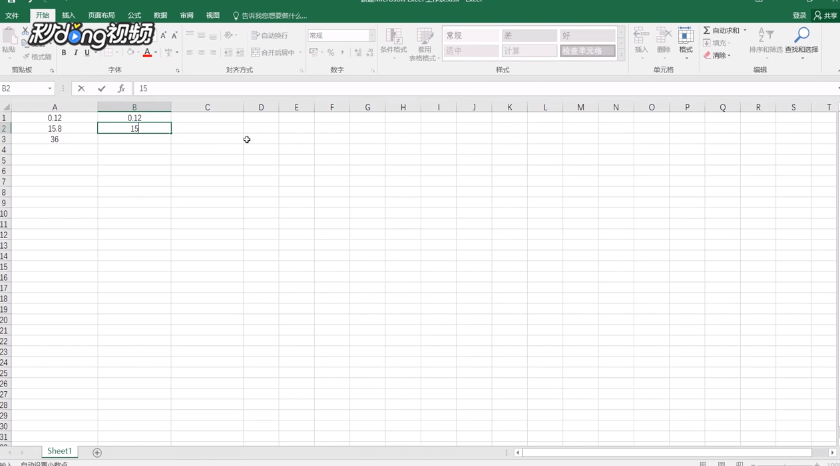The image size is (840, 466).
Task: Select the Good (好) cell style
Action: point(588,35)
